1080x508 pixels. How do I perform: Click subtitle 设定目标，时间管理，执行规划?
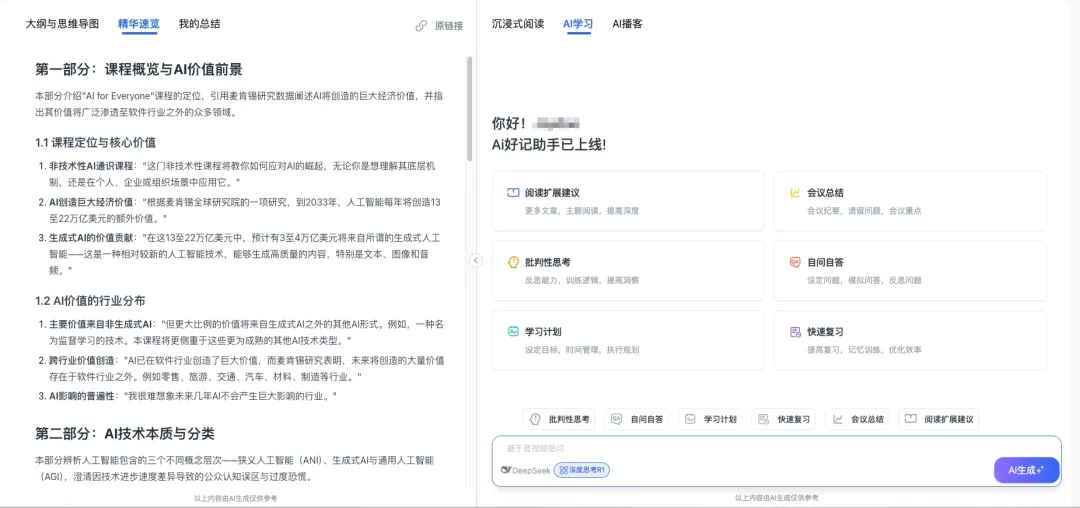click(x=582, y=350)
